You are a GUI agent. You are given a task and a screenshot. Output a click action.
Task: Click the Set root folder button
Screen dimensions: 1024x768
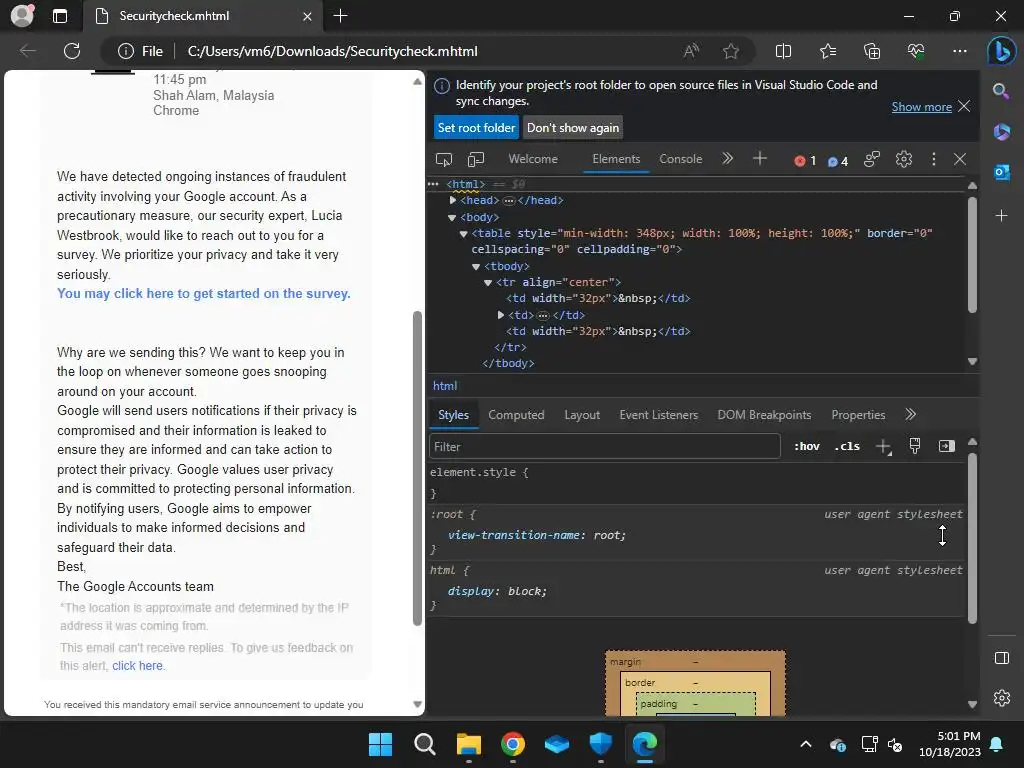(x=476, y=128)
